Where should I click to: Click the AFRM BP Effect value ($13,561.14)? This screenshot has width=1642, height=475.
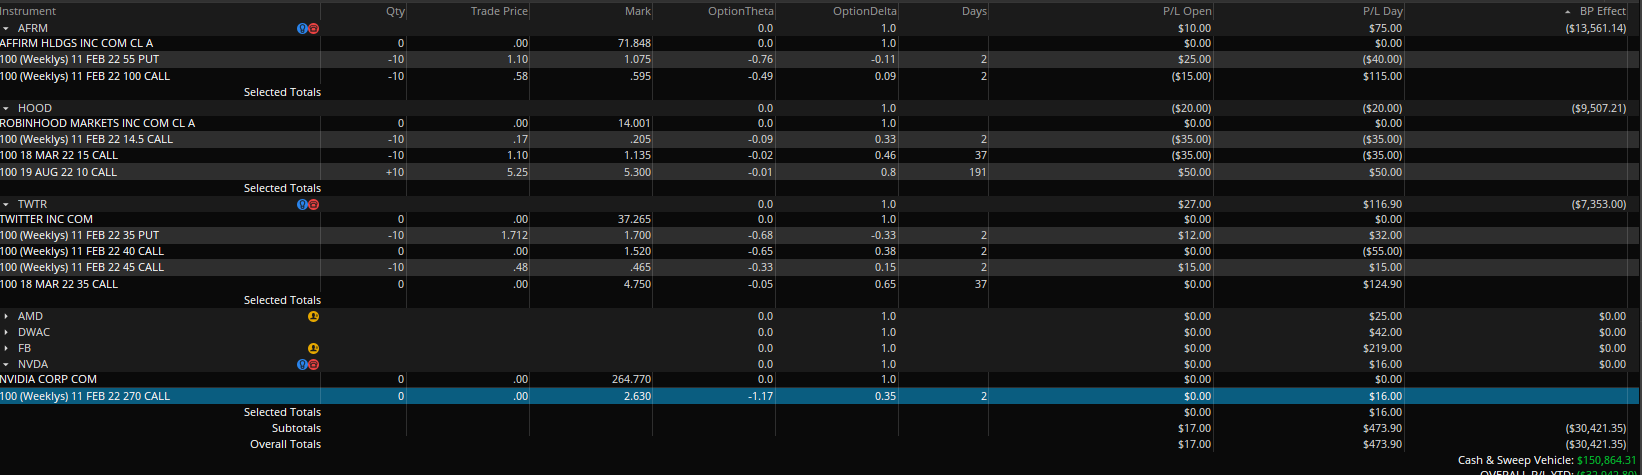click(x=1595, y=28)
